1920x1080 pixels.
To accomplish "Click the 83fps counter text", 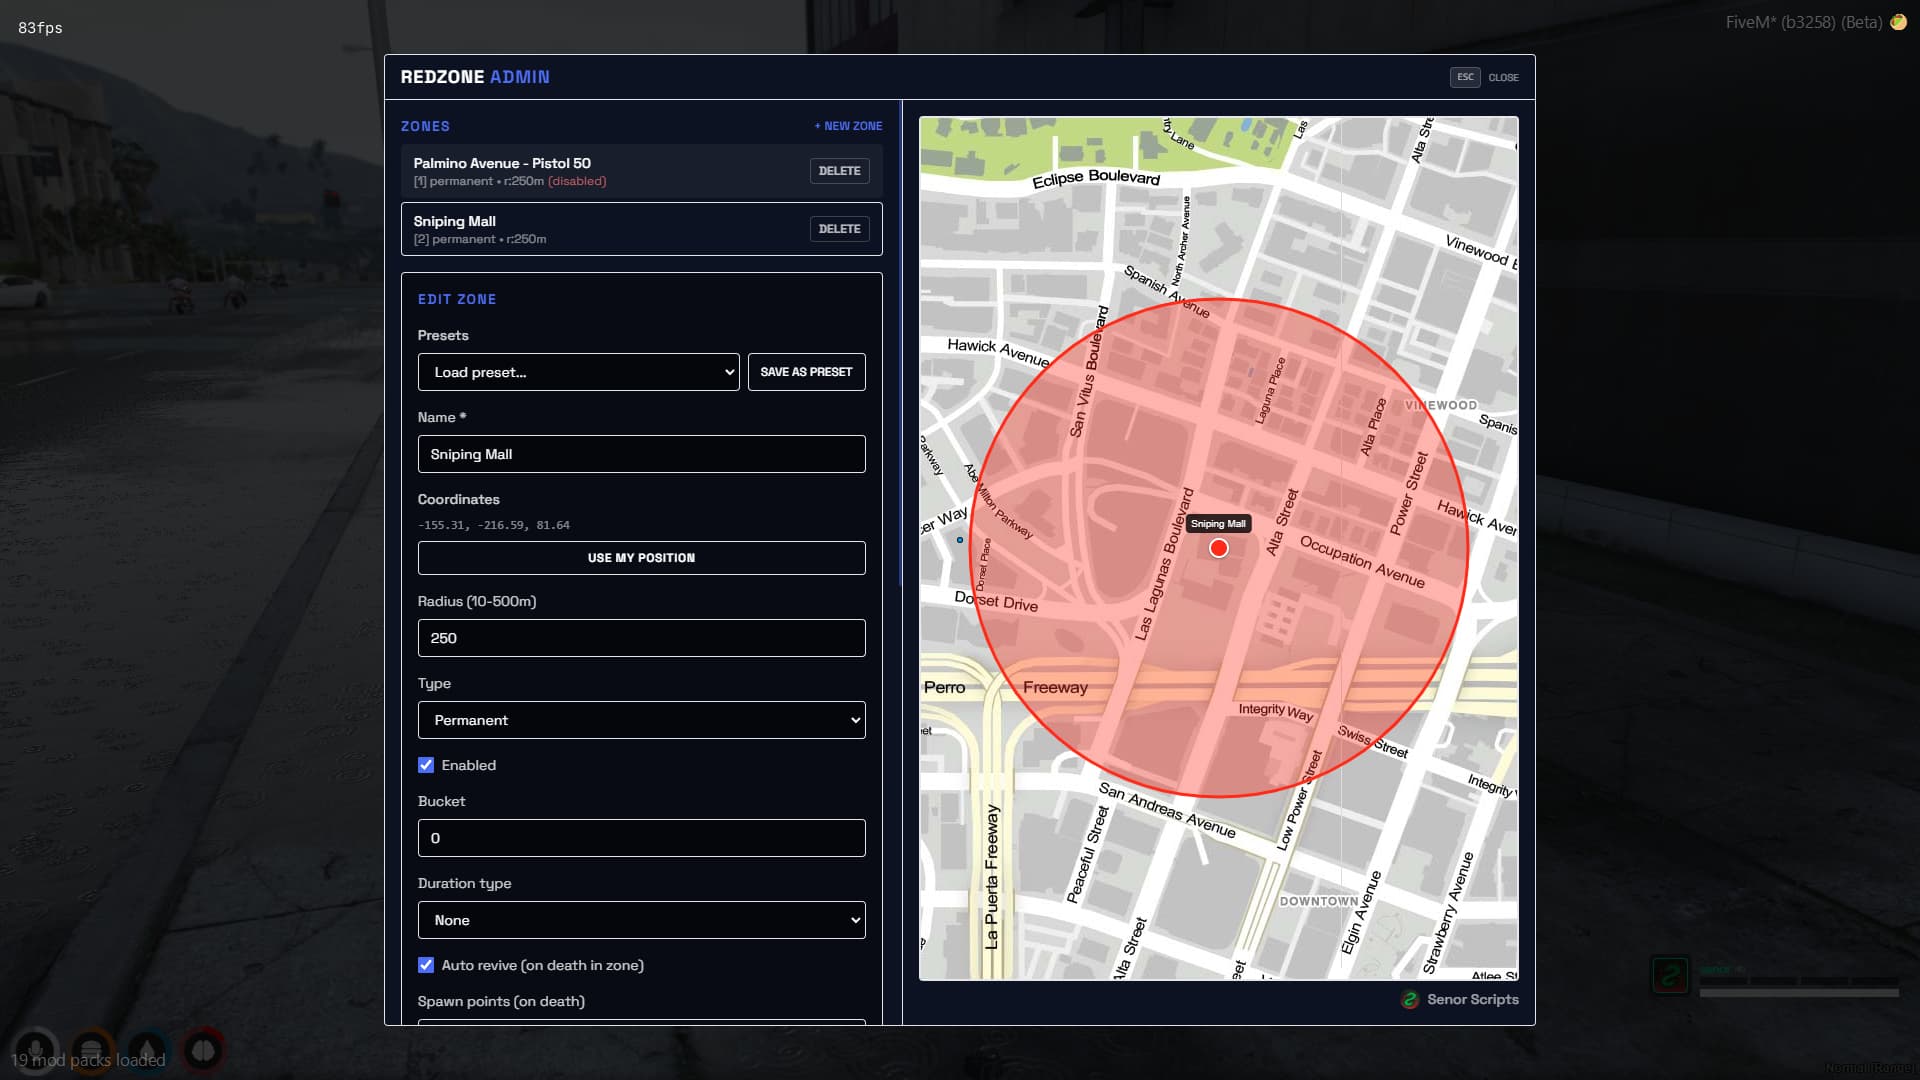I will [40, 28].
